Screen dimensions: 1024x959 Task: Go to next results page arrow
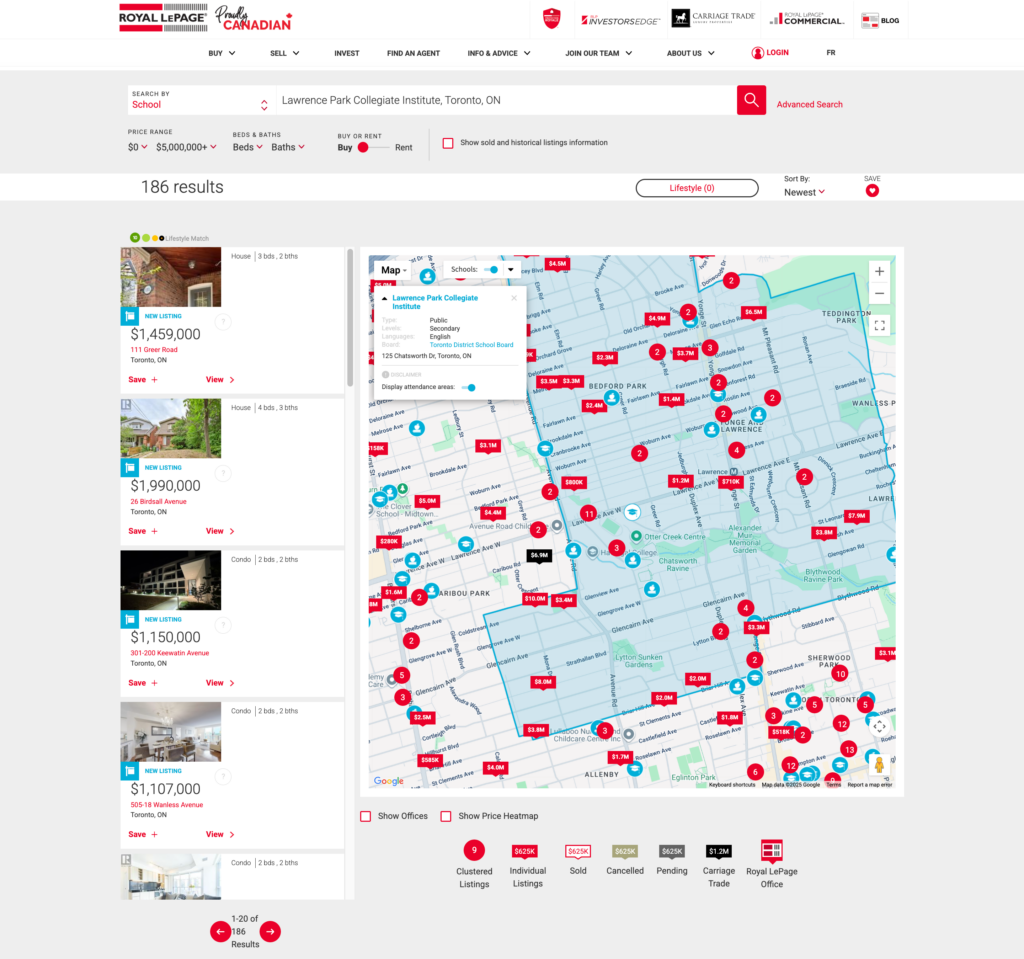pos(270,931)
